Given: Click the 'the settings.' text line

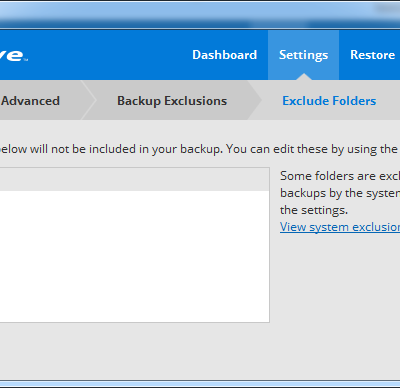Looking at the screenshot, I should click(x=314, y=210).
